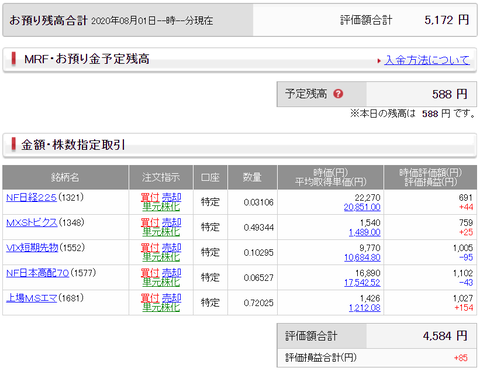
Task: Click 単元株化 for VIX短期先物
Action: pyautogui.click(x=161, y=257)
